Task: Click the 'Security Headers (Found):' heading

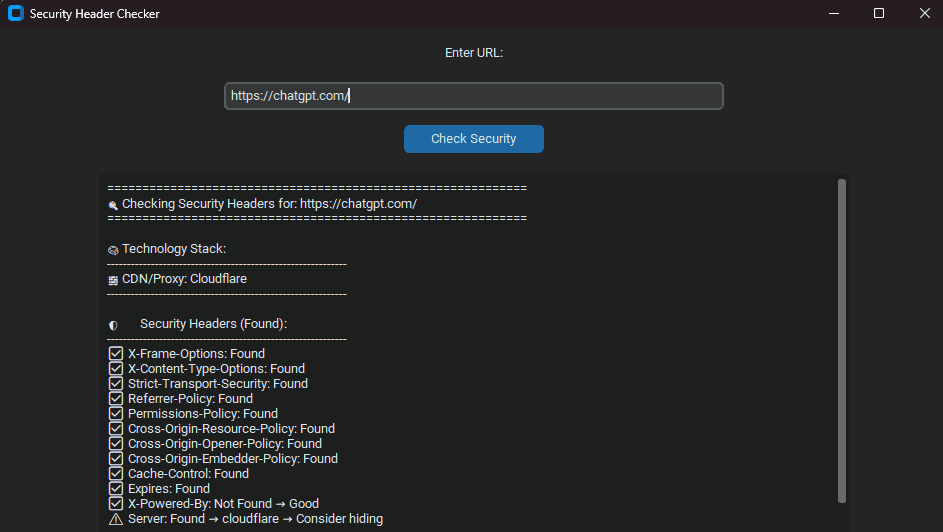Action: (x=213, y=324)
